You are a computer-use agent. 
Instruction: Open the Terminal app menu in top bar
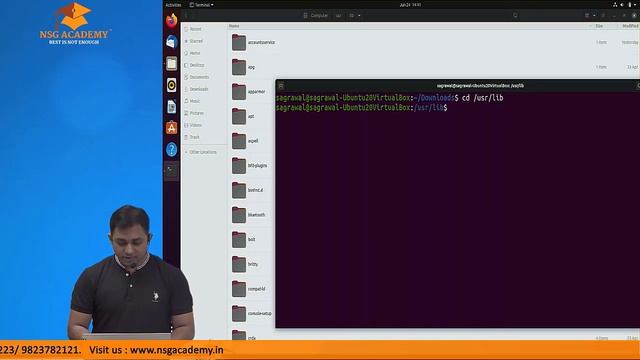click(202, 5)
